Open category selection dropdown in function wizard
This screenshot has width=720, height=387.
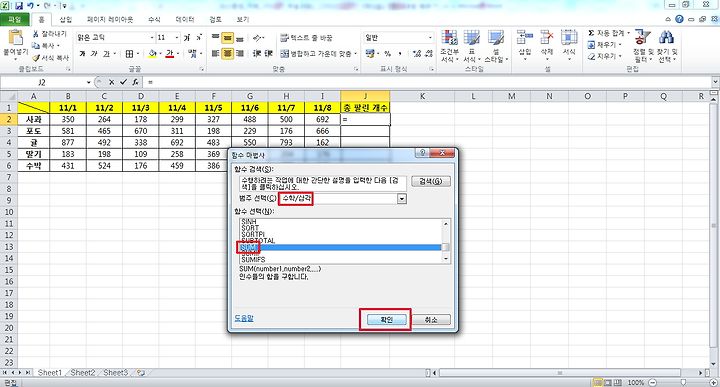pos(402,199)
